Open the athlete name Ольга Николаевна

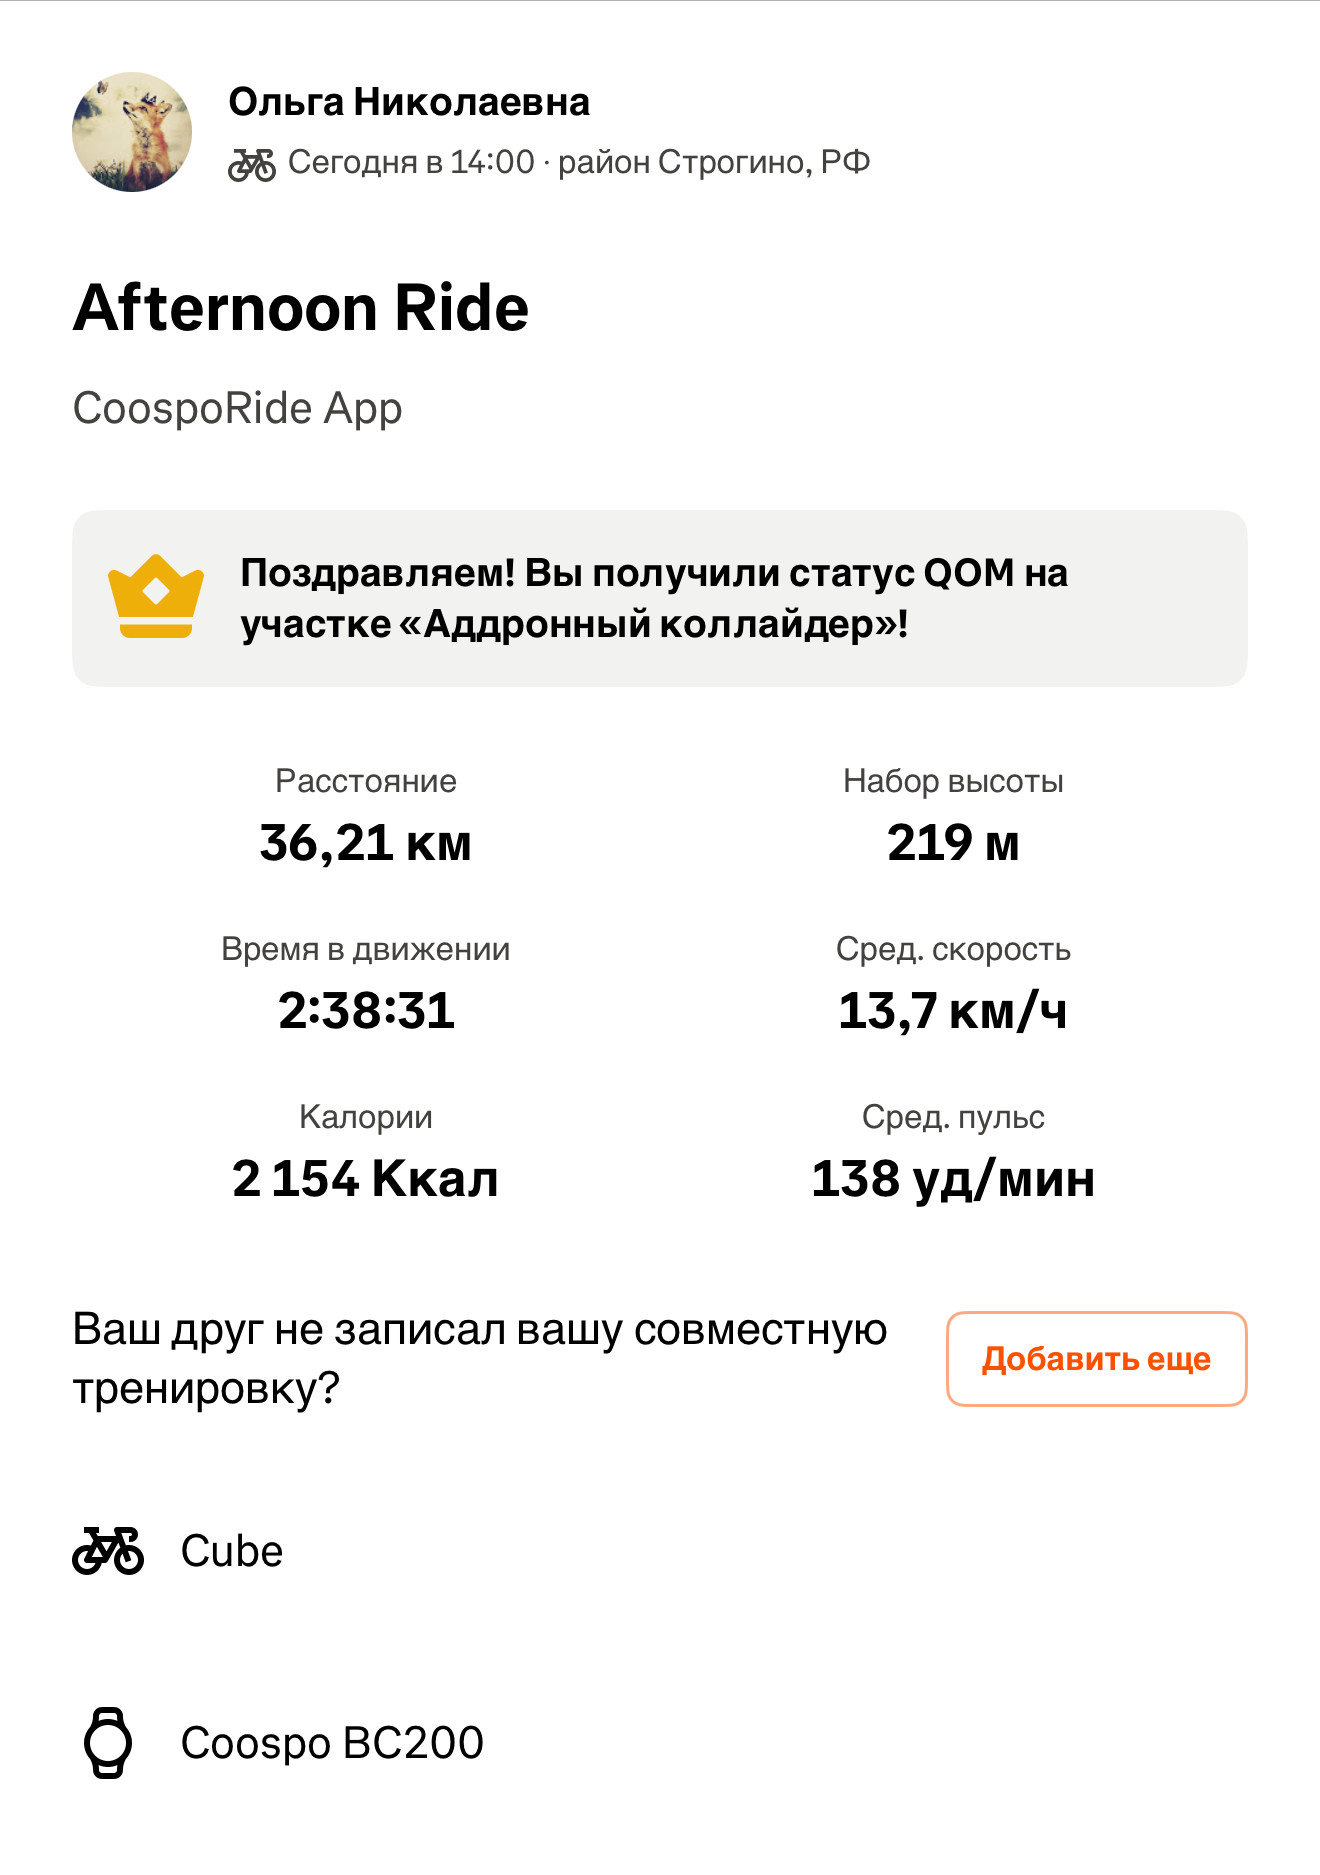[409, 102]
